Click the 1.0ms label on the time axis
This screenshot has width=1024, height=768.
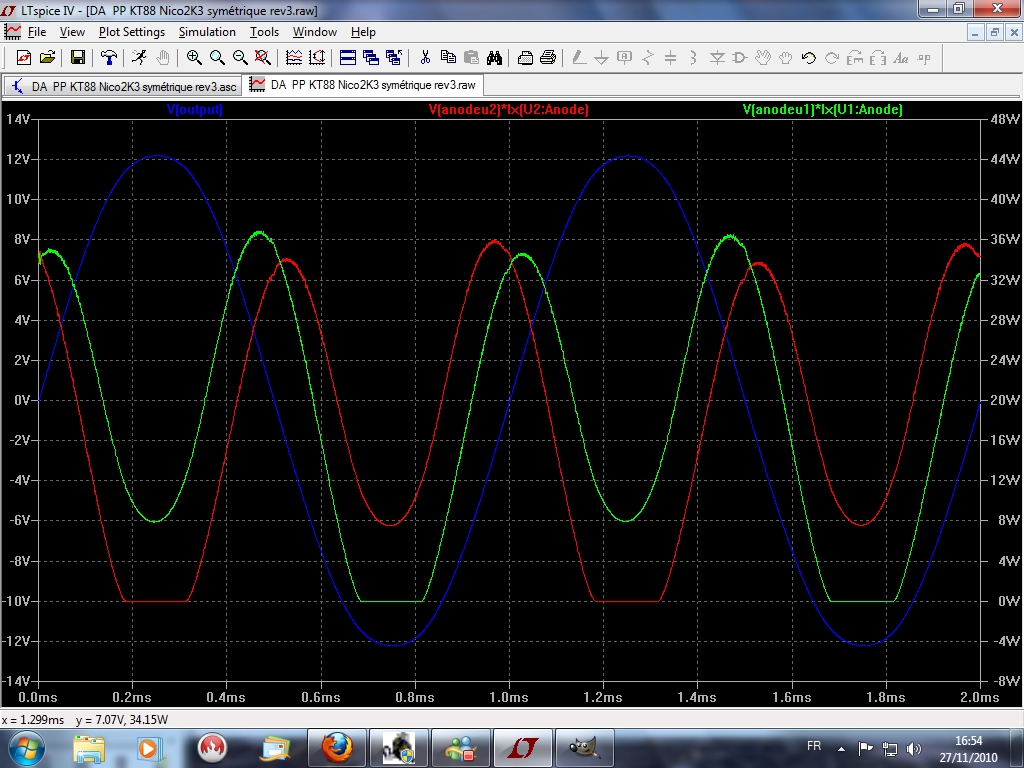[509, 697]
